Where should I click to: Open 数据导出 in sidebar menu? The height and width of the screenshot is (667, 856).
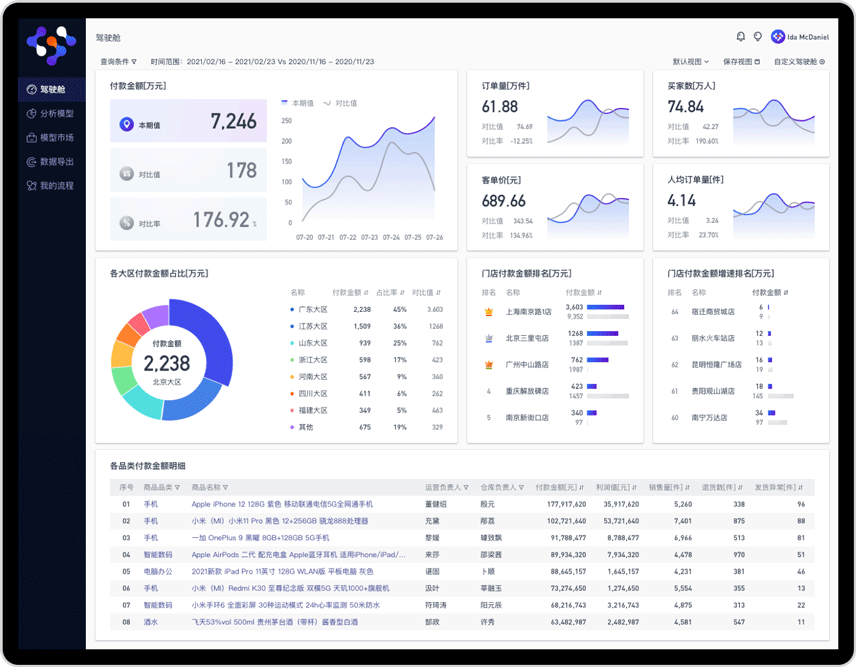52,162
